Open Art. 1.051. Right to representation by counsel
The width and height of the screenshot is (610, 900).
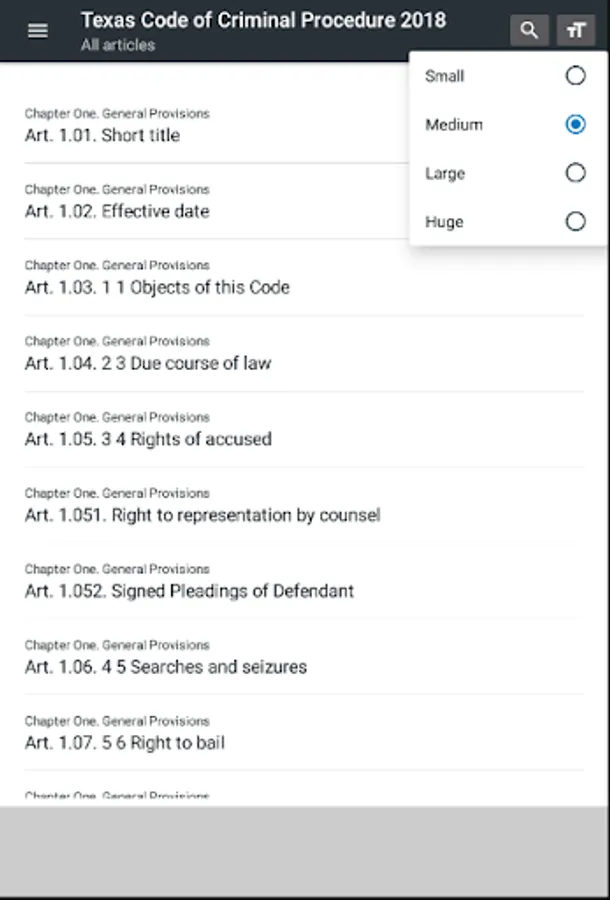point(202,515)
